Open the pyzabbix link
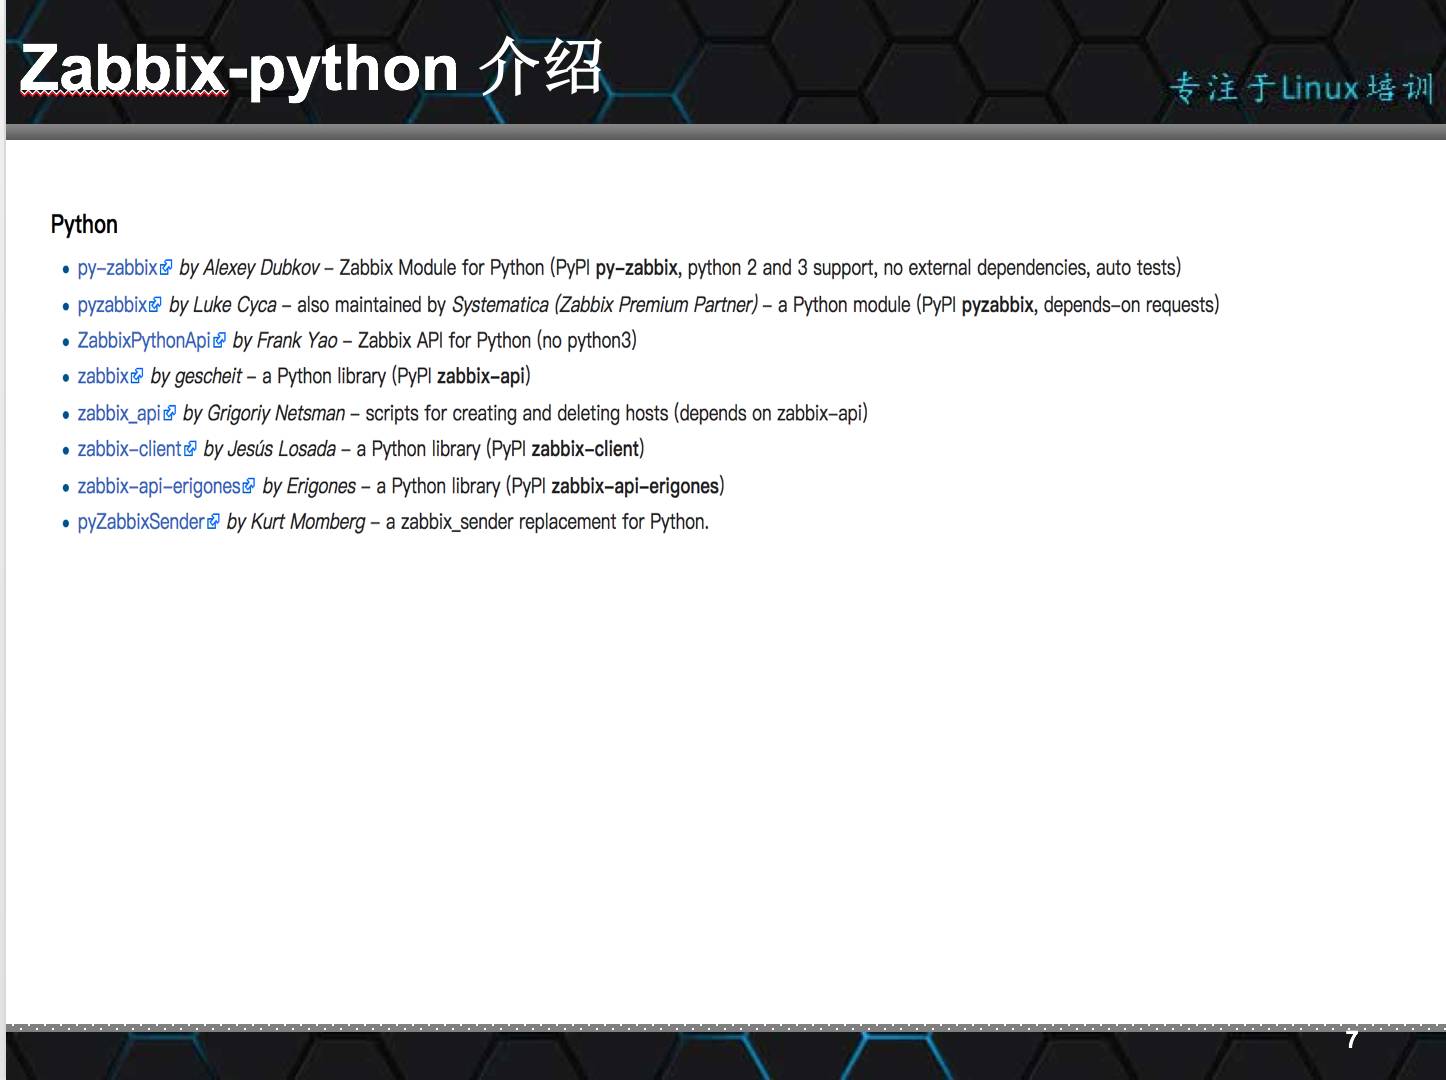Image resolution: width=1446 pixels, height=1080 pixels. coord(112,305)
